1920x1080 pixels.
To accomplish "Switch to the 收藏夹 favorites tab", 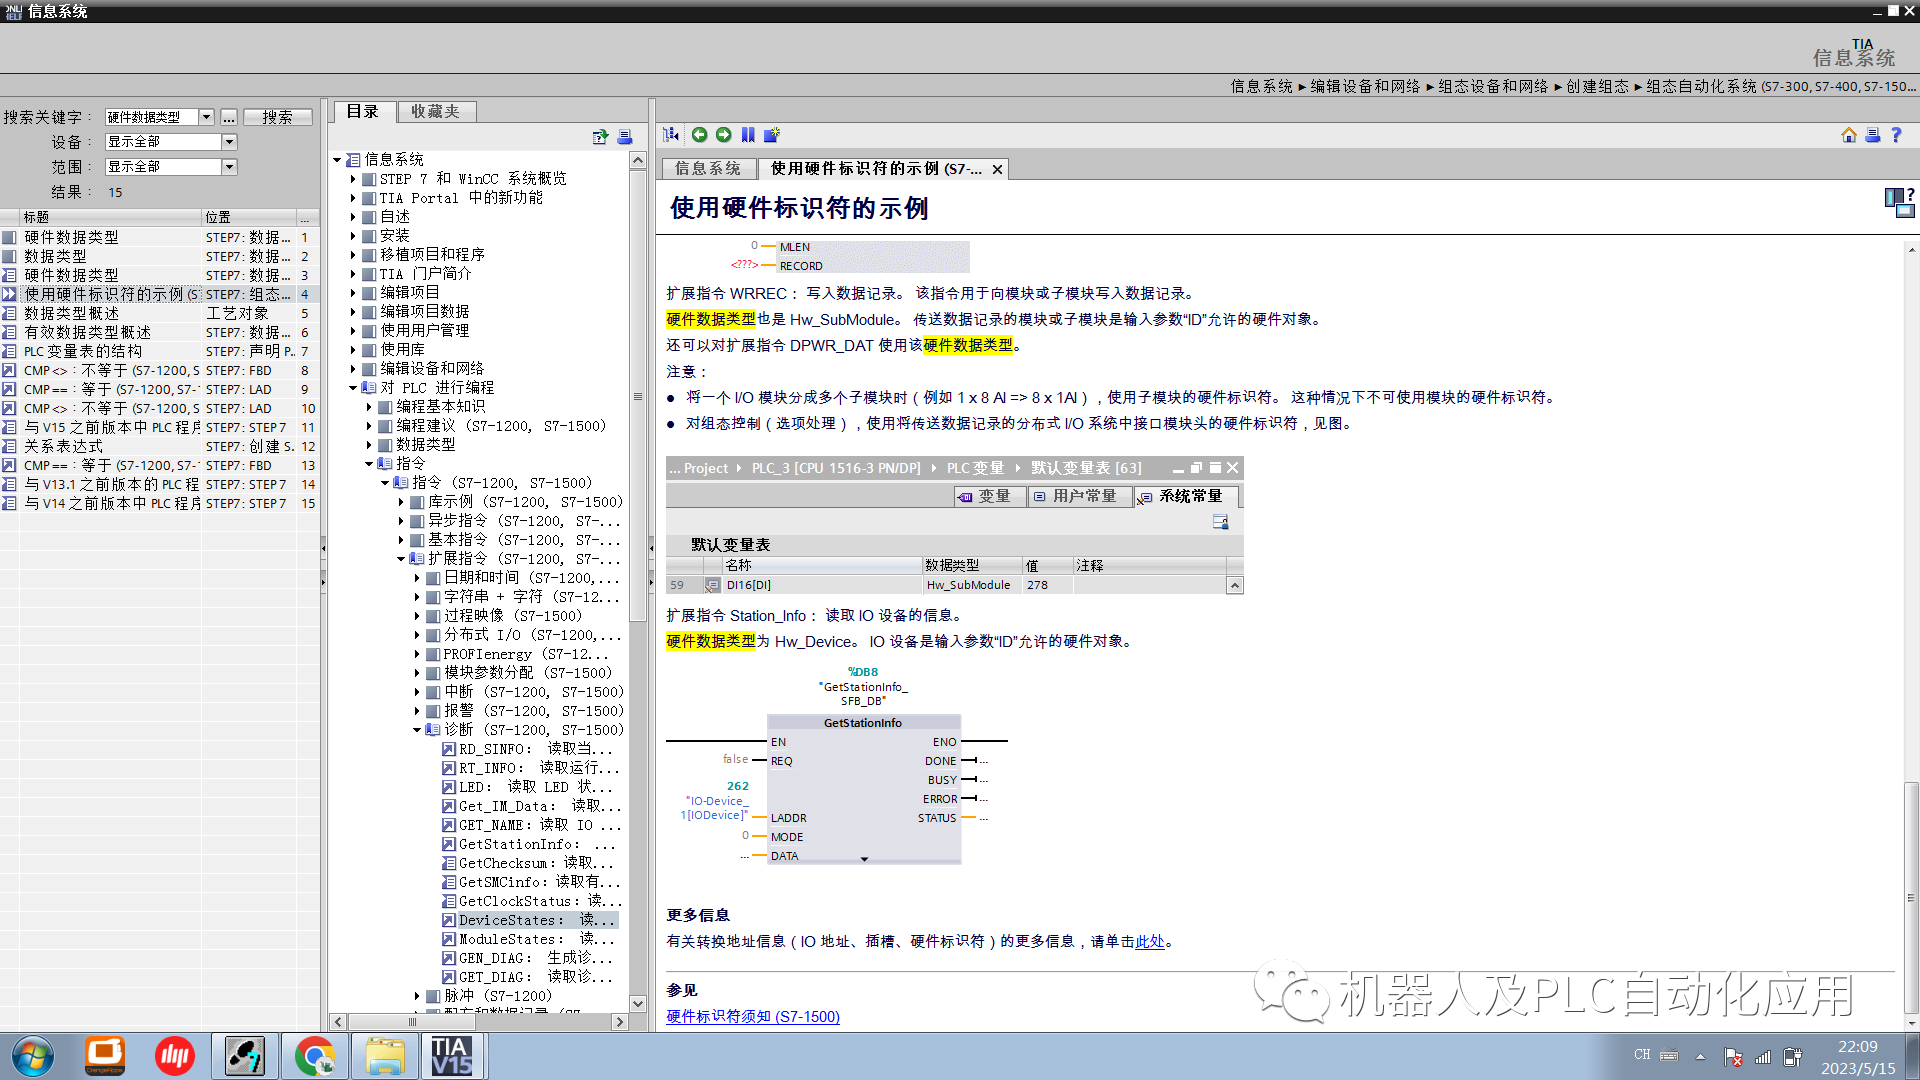I will (435, 111).
